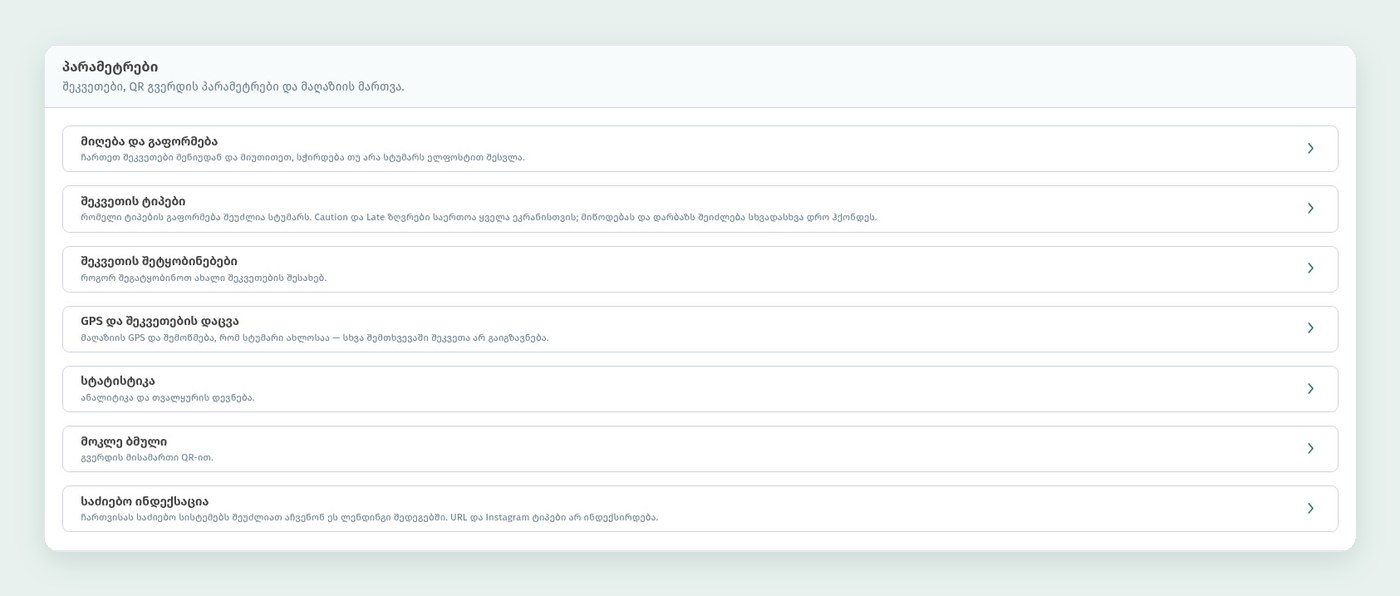Click subtitle starting "შეკვეთები, QR გვერდის"
Viewport: 1400px width, 596px height.
[x=233, y=87]
